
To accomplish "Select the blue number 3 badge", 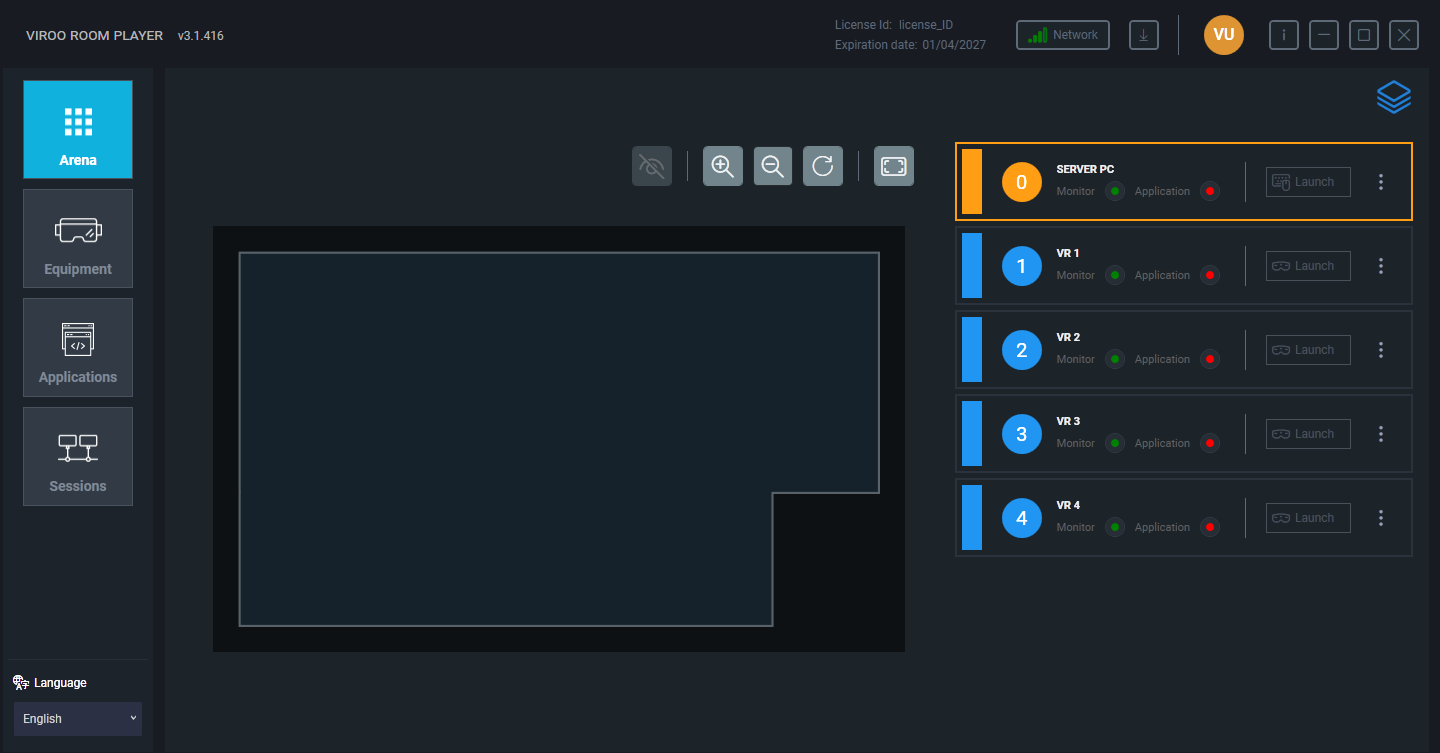I will (x=1021, y=434).
